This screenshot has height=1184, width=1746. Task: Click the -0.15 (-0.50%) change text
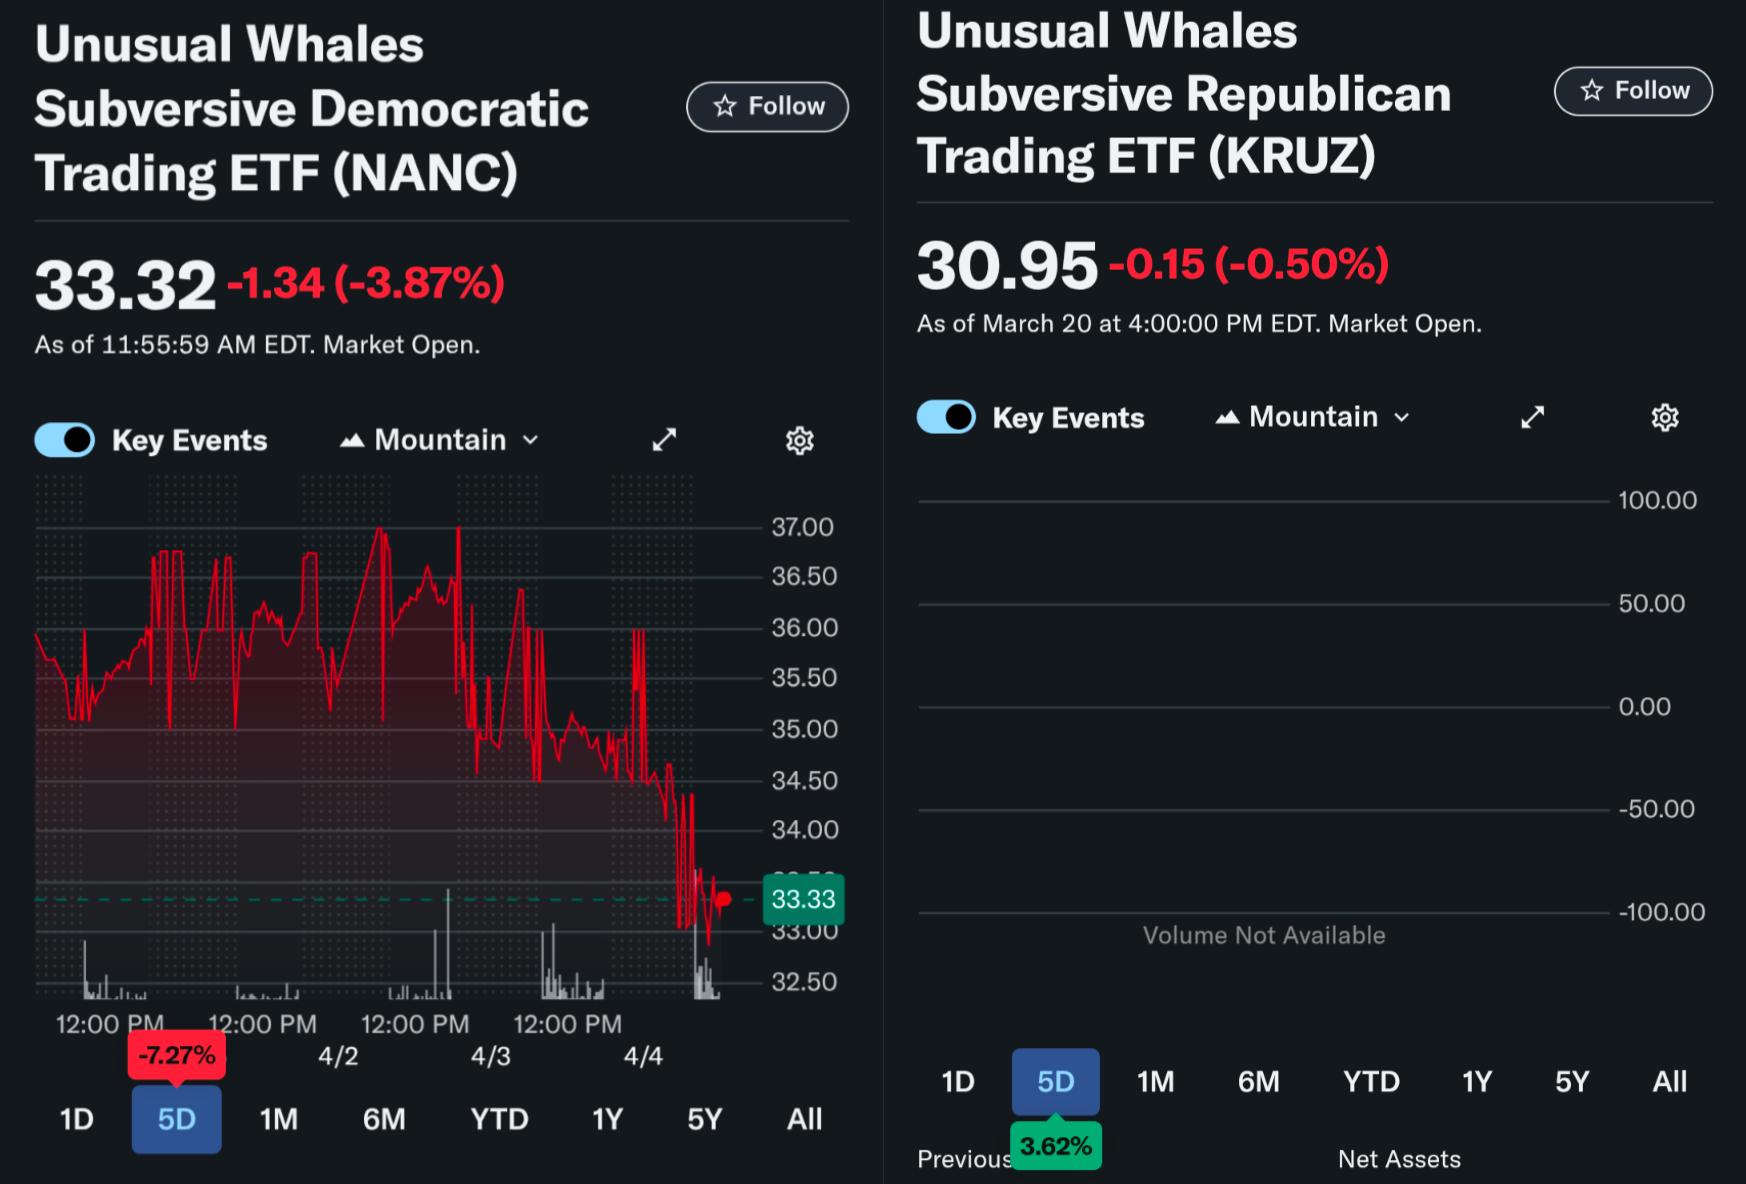pos(1249,264)
